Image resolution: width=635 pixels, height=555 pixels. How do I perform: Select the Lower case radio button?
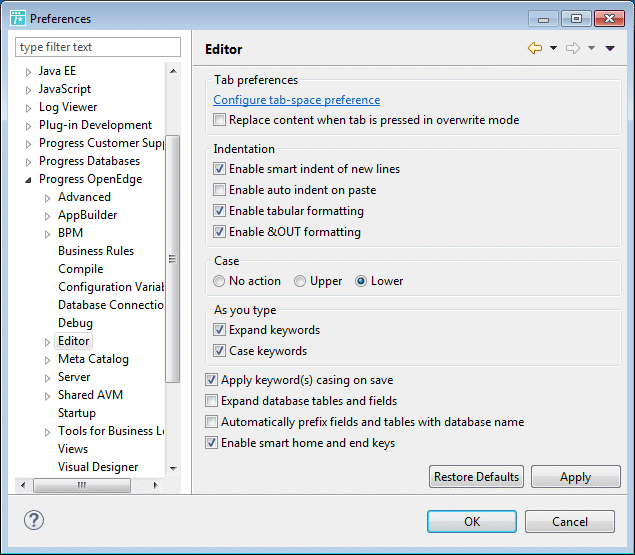361,281
